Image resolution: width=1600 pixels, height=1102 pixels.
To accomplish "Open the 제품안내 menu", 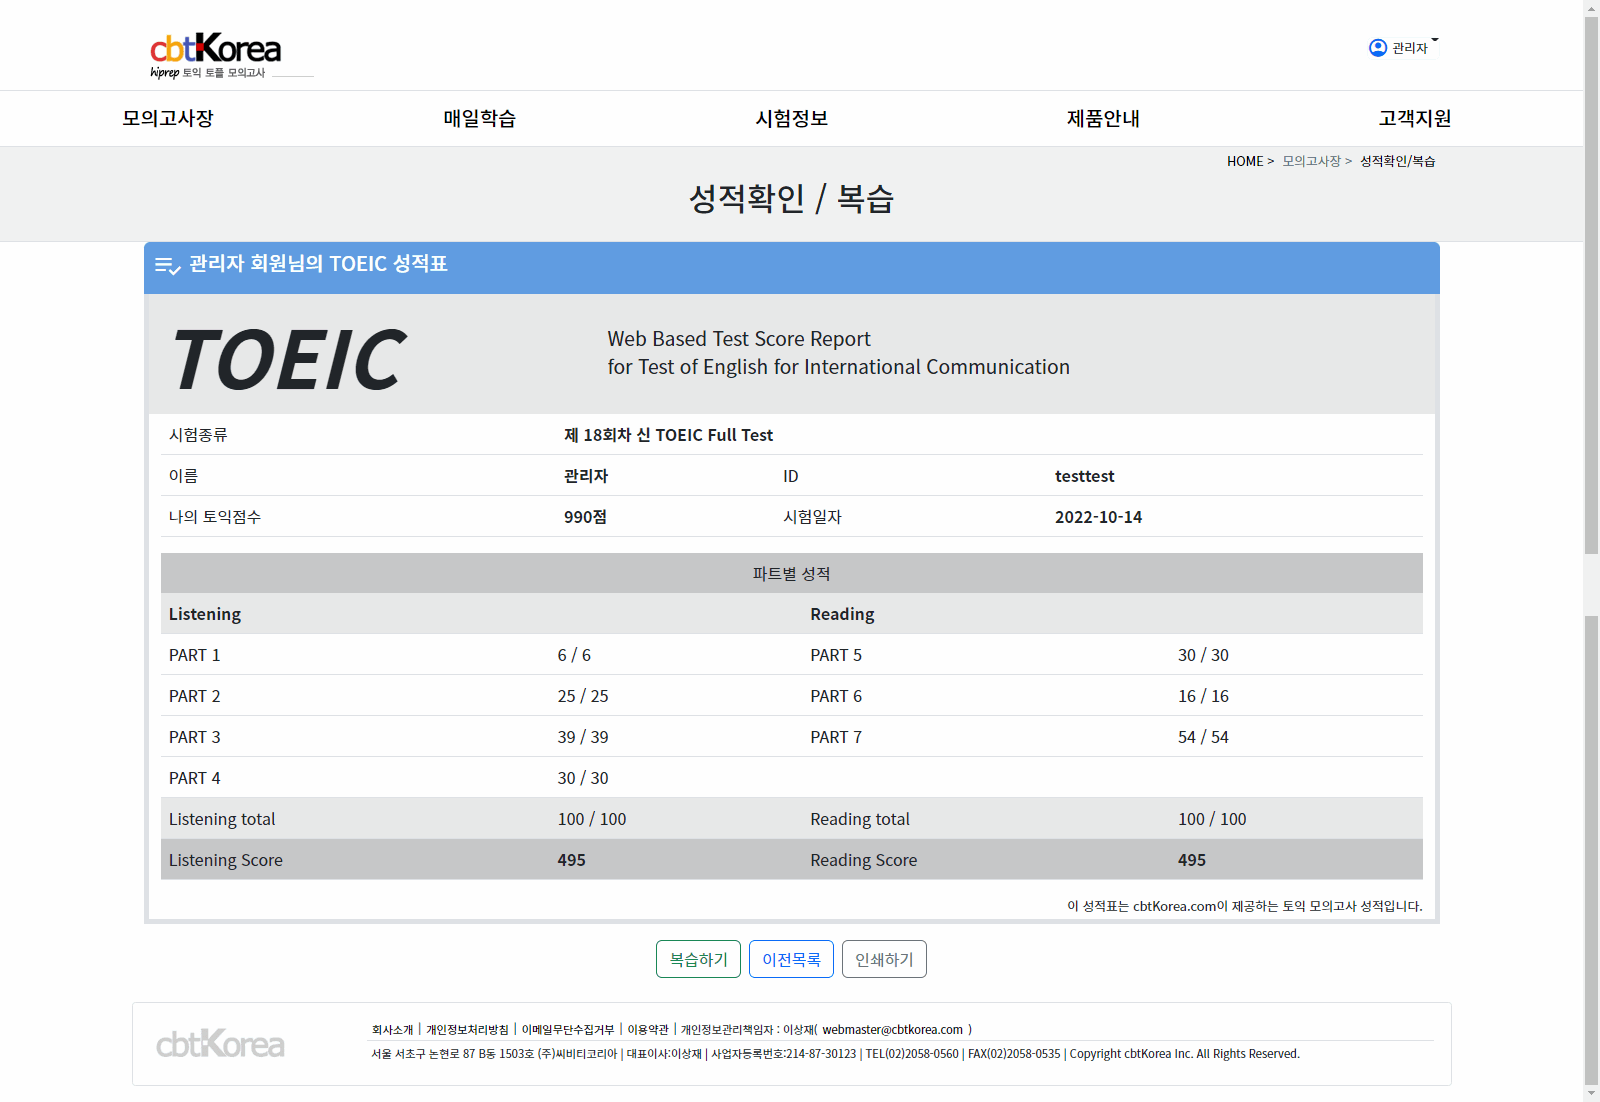I will click(1104, 118).
